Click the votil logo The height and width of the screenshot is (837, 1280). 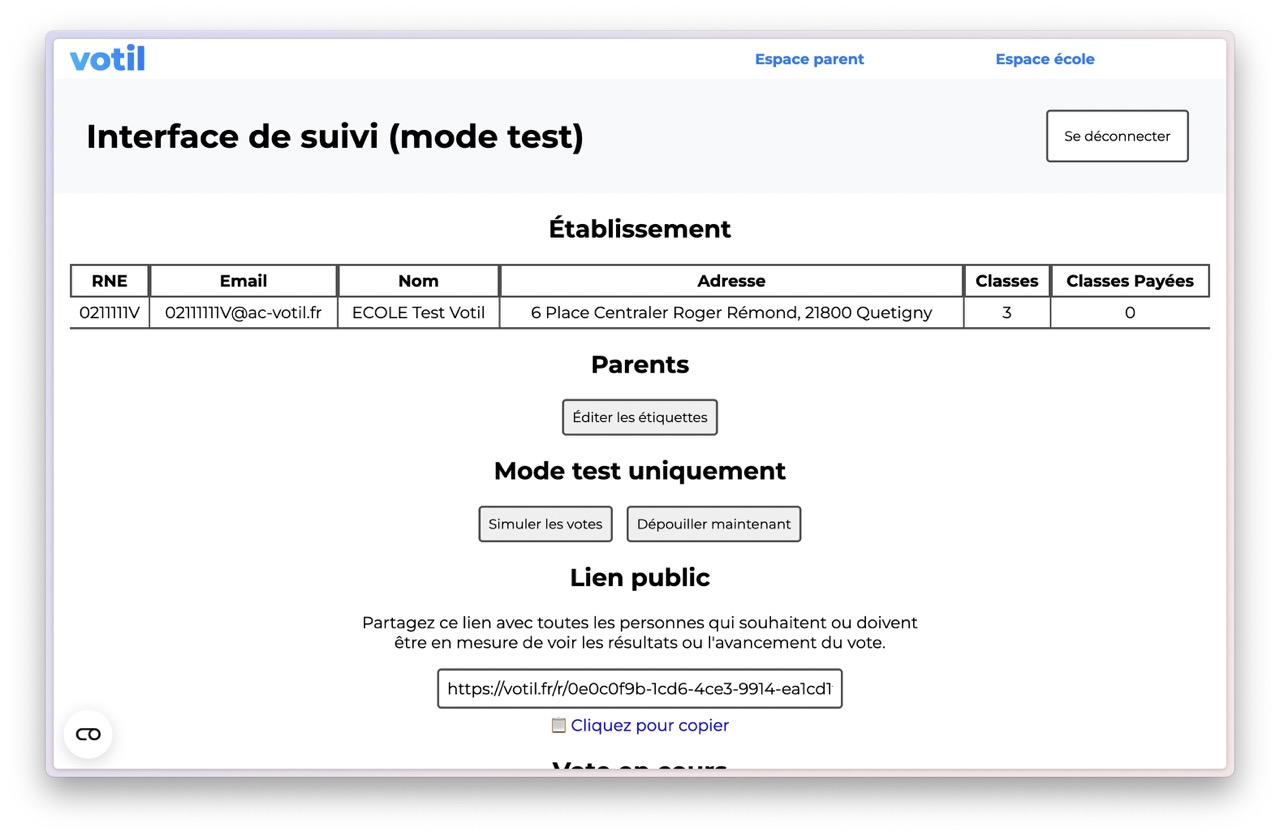point(107,58)
